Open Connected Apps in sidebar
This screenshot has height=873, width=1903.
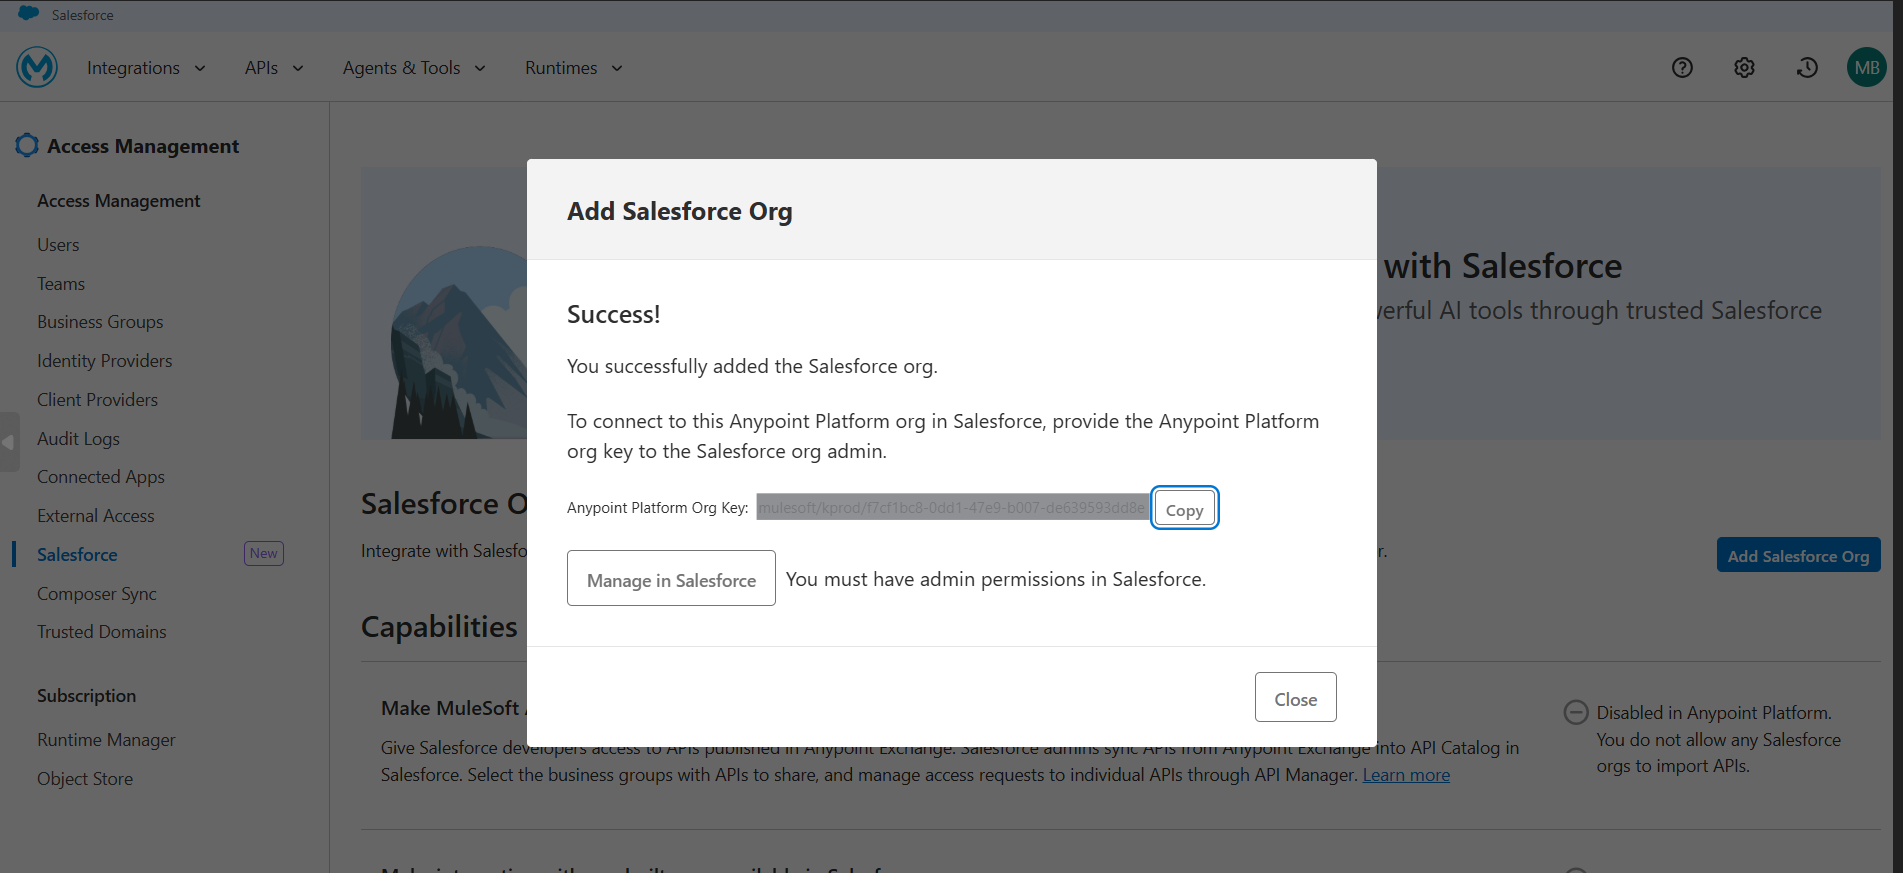coord(101,477)
